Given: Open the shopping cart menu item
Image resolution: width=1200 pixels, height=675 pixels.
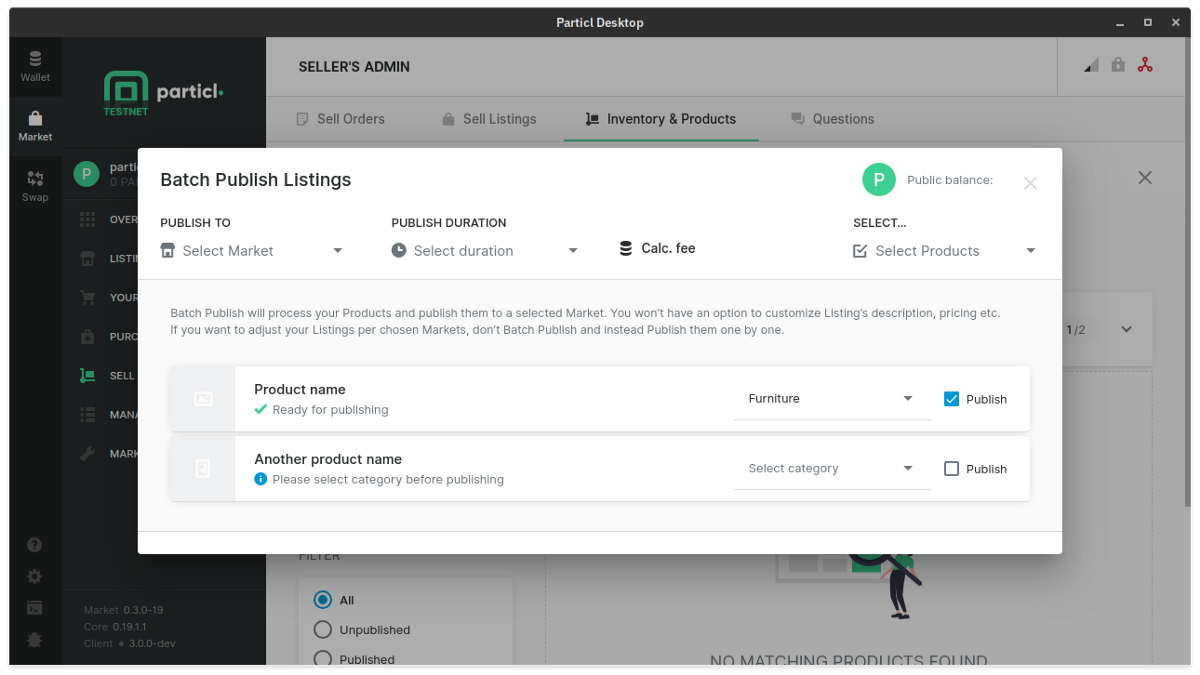Looking at the screenshot, I should coord(88,297).
